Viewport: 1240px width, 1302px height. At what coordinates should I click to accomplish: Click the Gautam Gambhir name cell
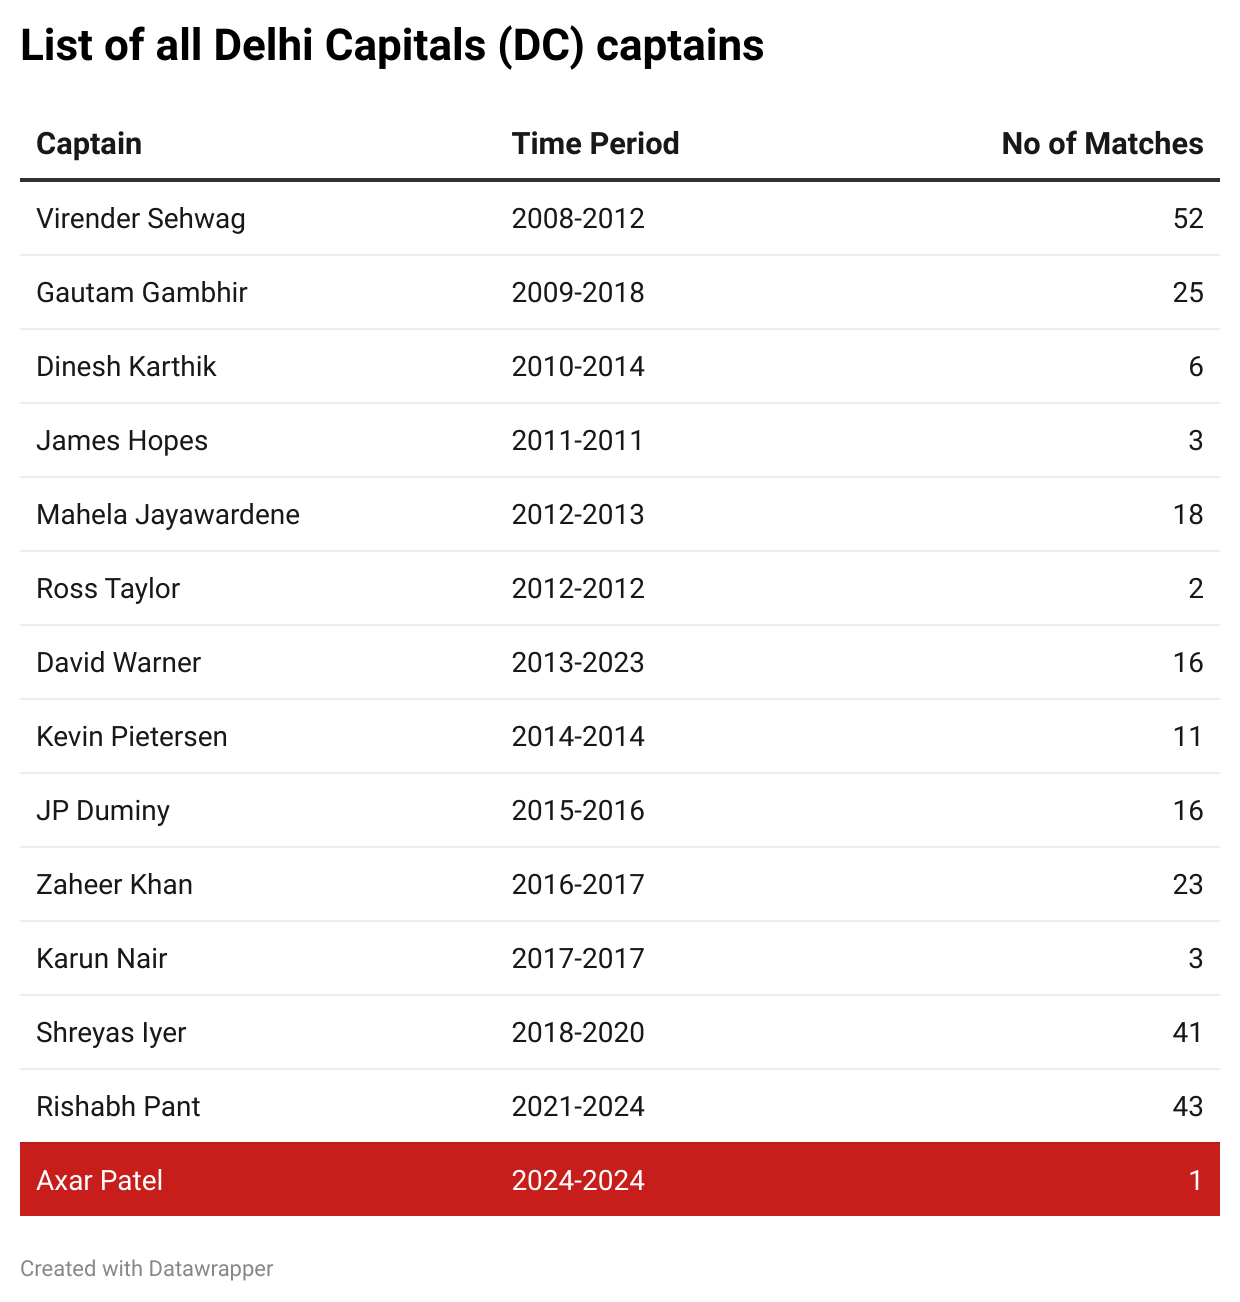pos(142,293)
